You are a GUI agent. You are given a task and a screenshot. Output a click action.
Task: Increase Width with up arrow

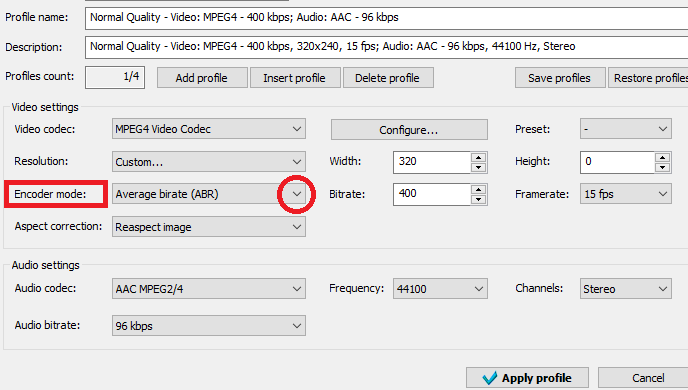click(479, 157)
